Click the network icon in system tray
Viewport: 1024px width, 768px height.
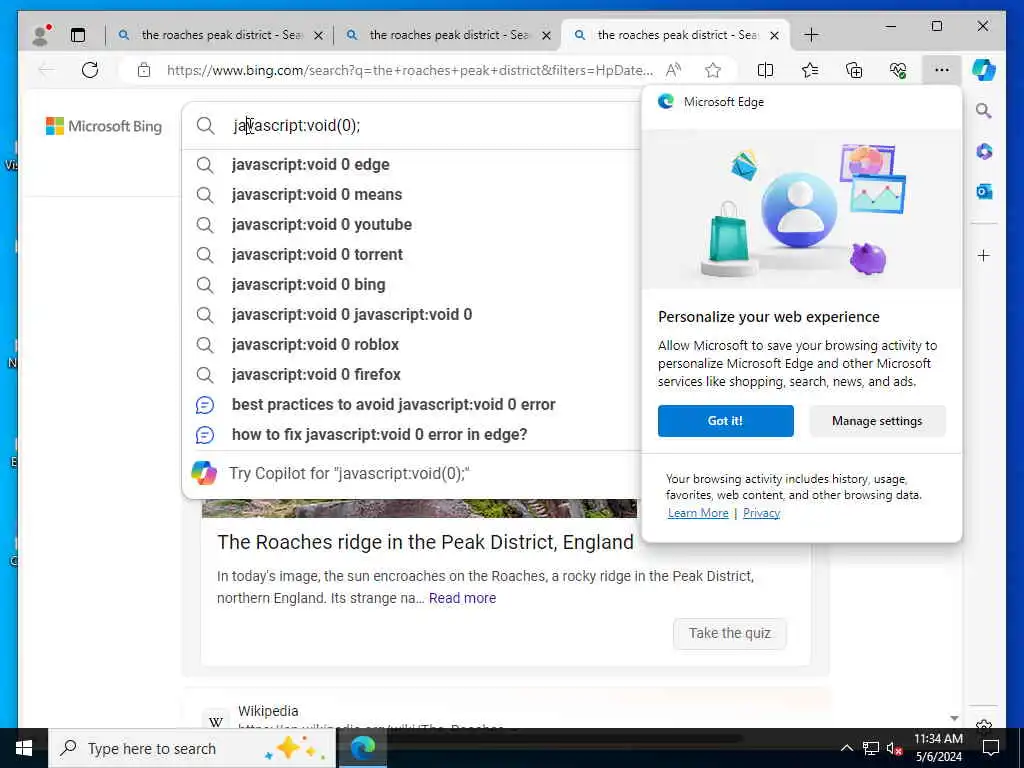coord(870,748)
